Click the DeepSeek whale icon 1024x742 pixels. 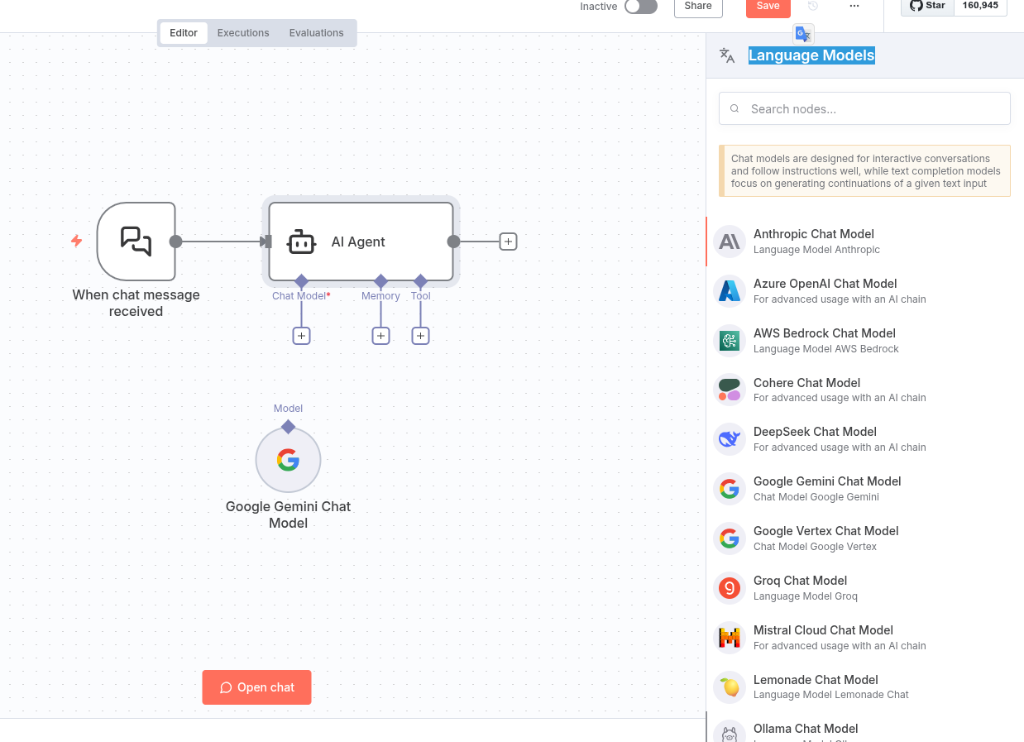(x=729, y=440)
